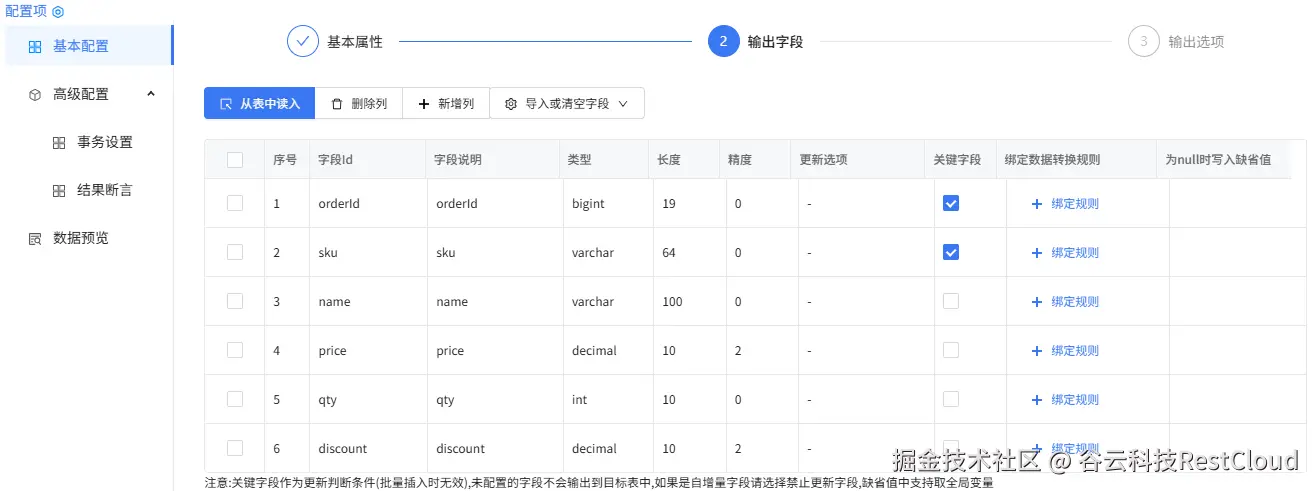The width and height of the screenshot is (1316, 491).
Task: Select the row checkbox for name
Action: (x=235, y=301)
